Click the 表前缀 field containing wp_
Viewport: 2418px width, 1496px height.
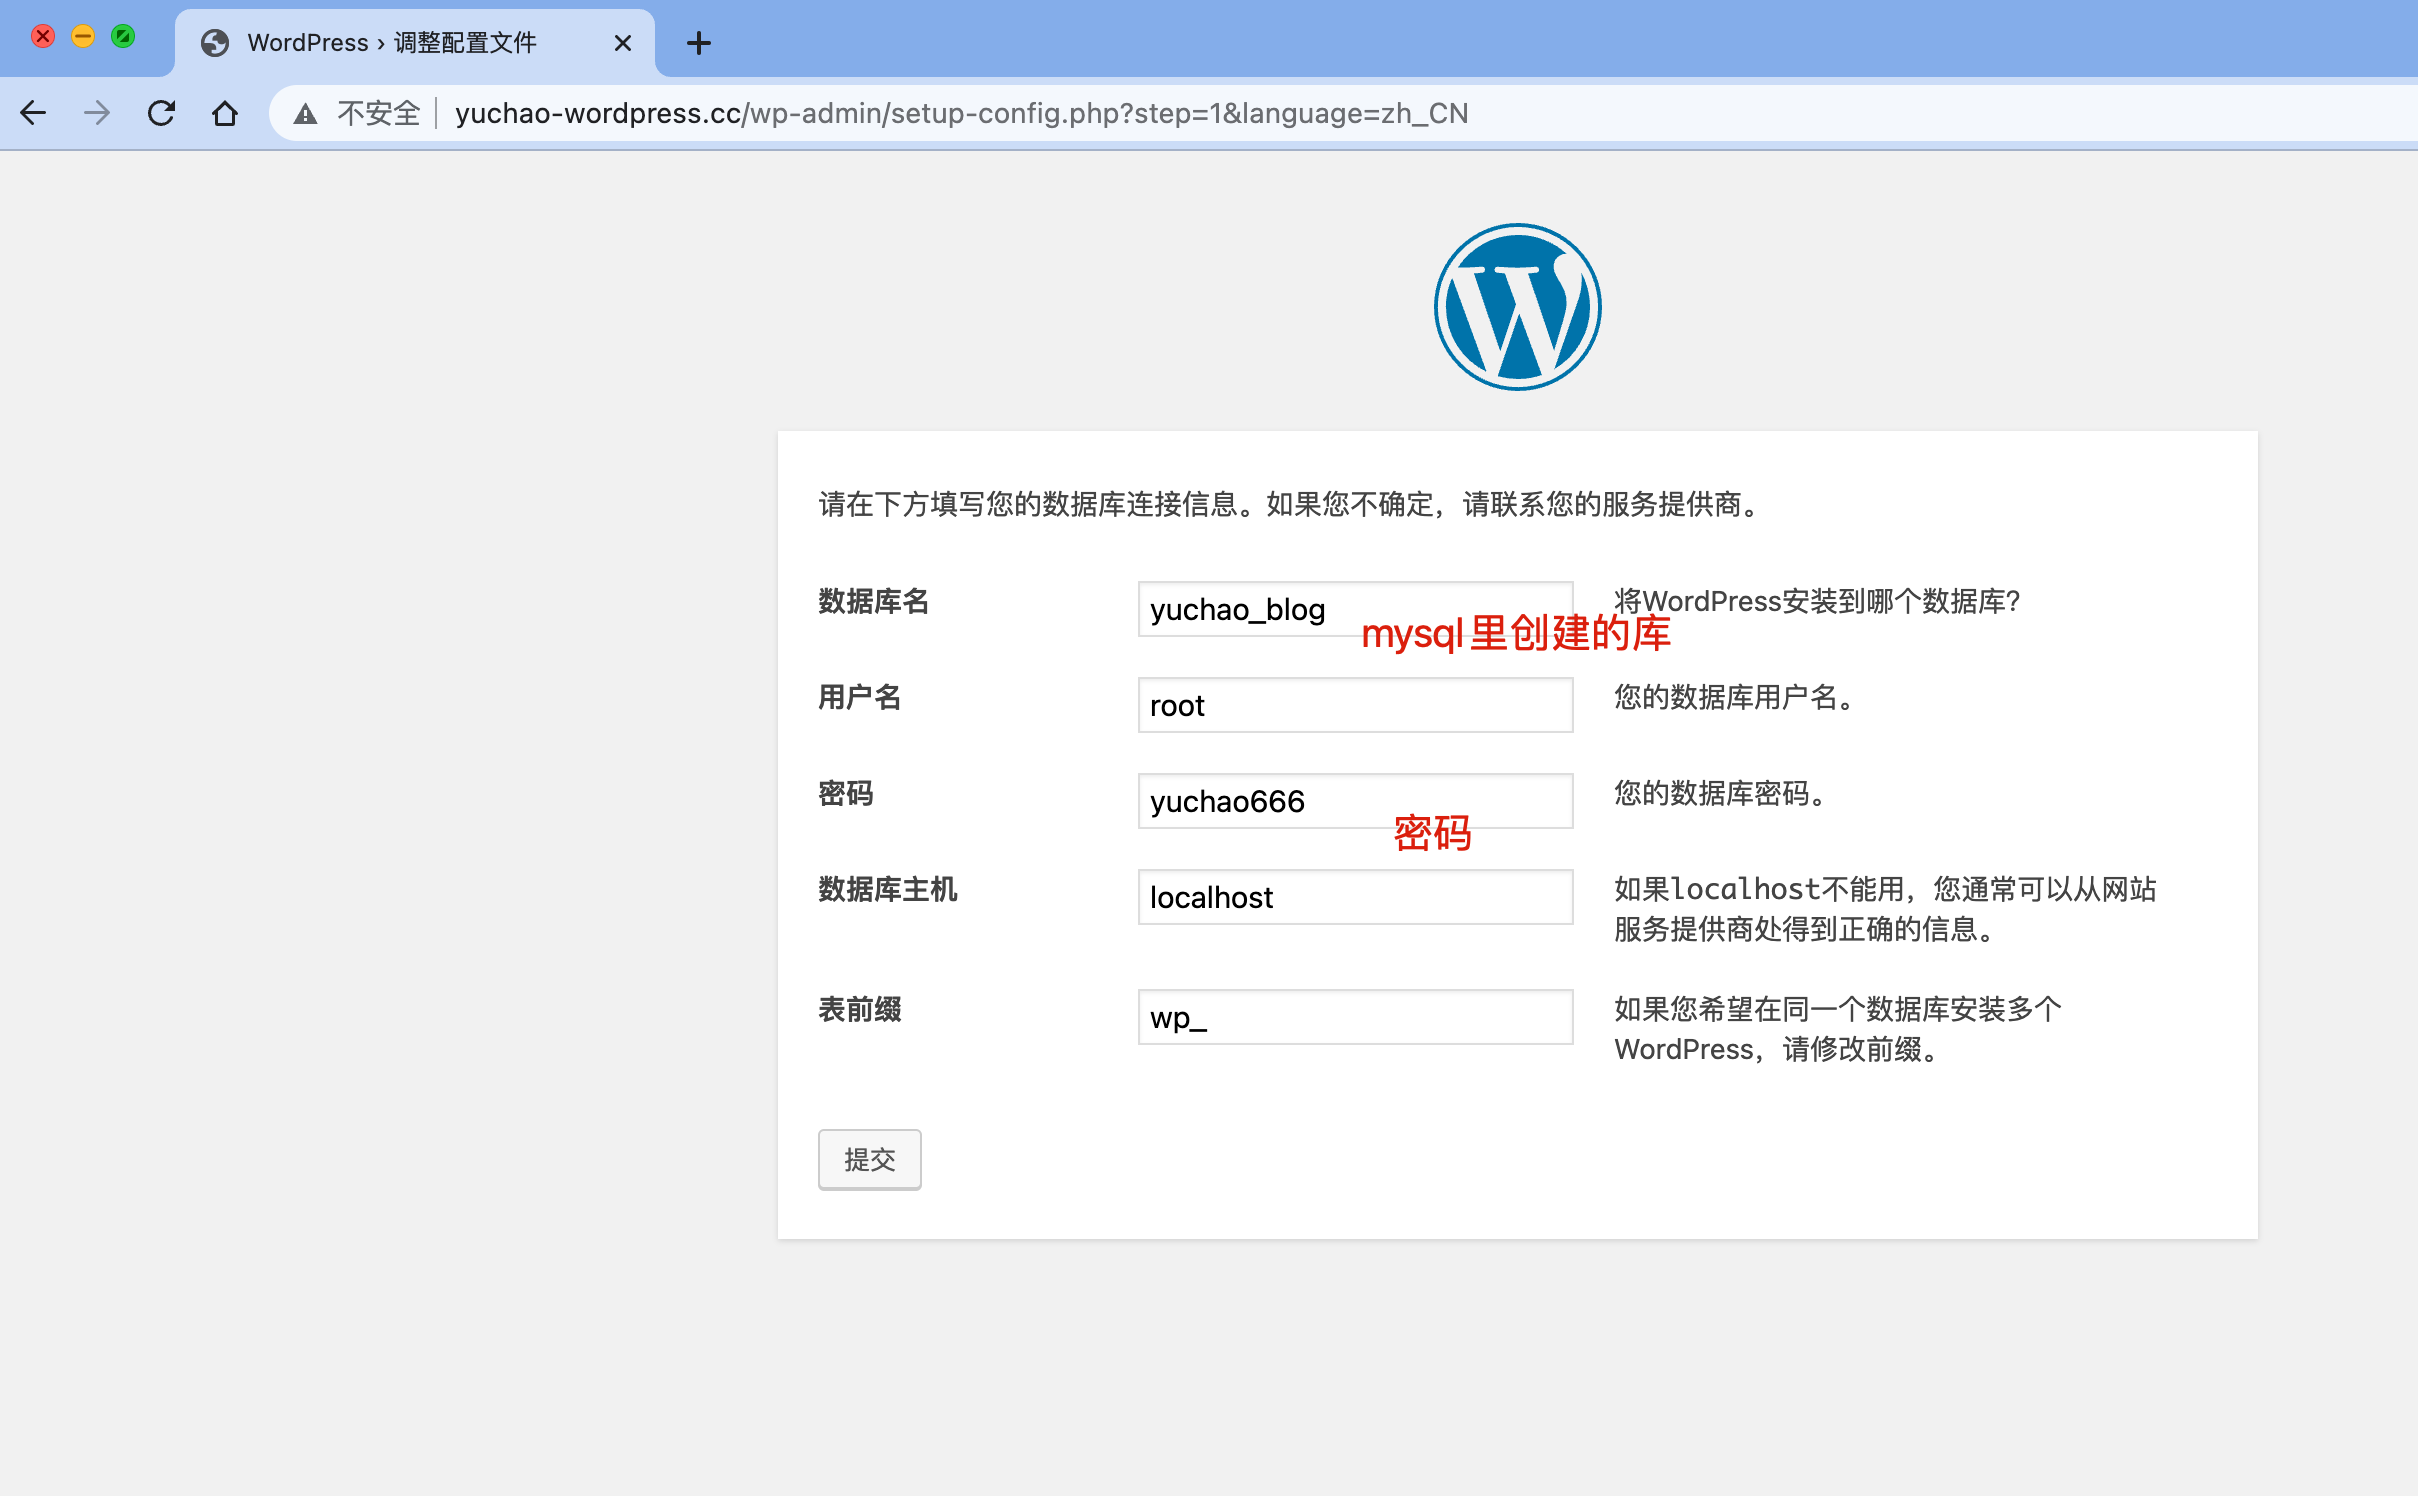(x=1355, y=1017)
